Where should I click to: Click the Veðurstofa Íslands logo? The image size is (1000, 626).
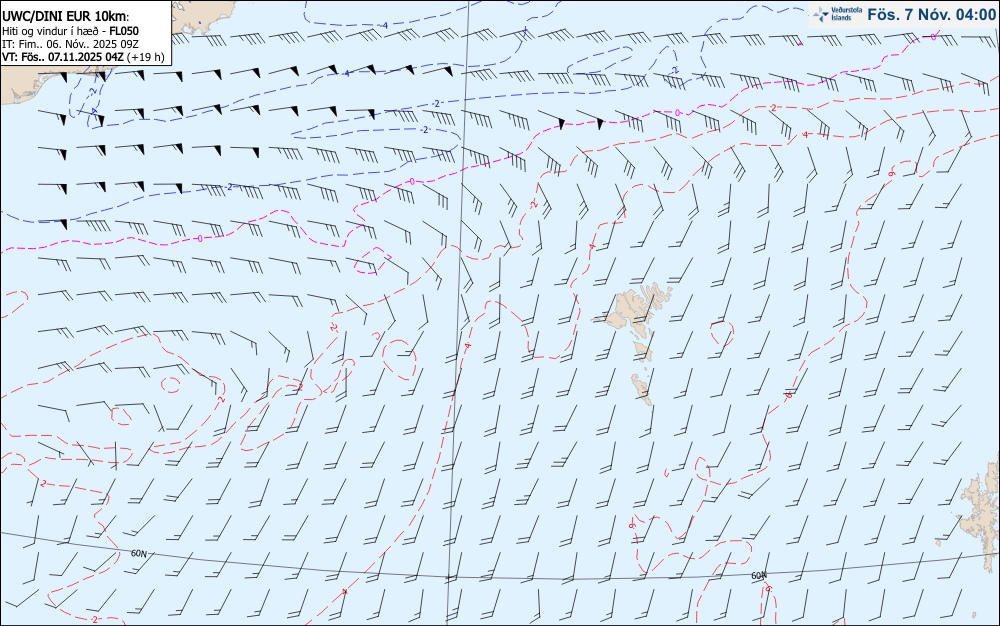point(837,14)
